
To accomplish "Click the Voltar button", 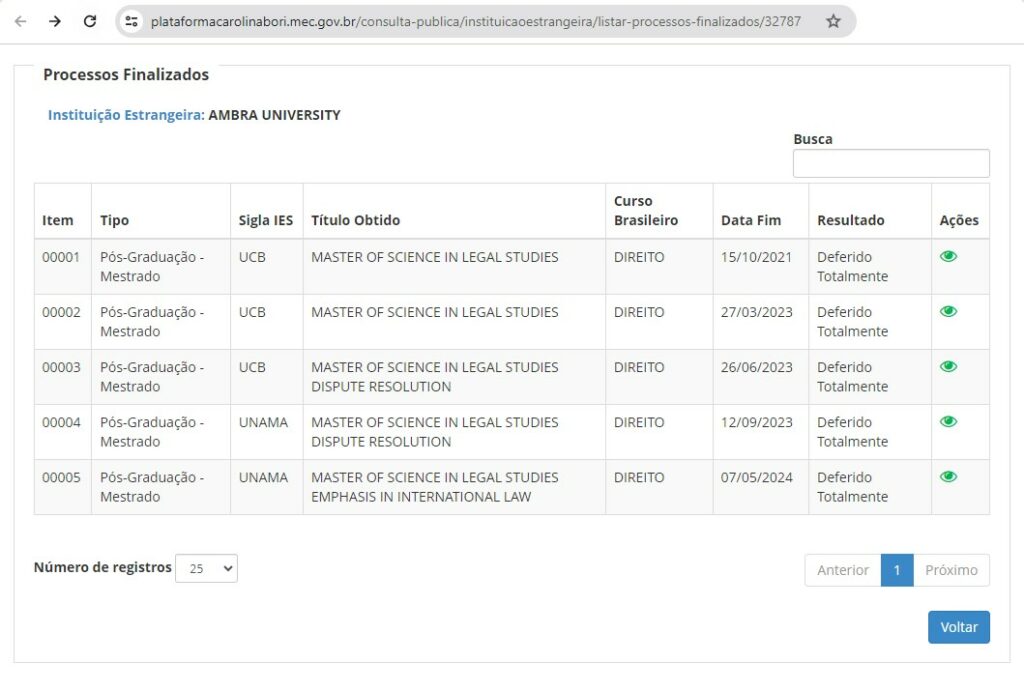I will (x=959, y=627).
